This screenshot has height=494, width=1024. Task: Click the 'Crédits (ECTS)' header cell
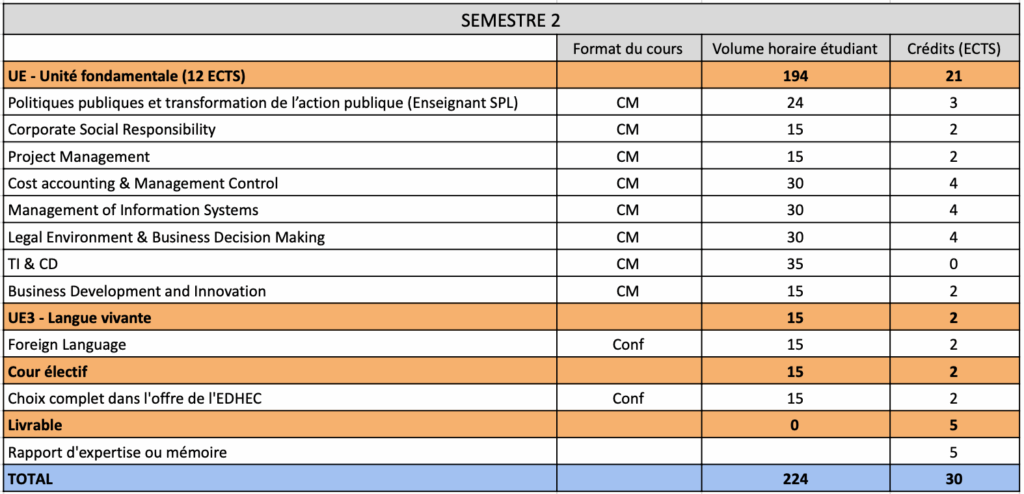[x=954, y=48]
